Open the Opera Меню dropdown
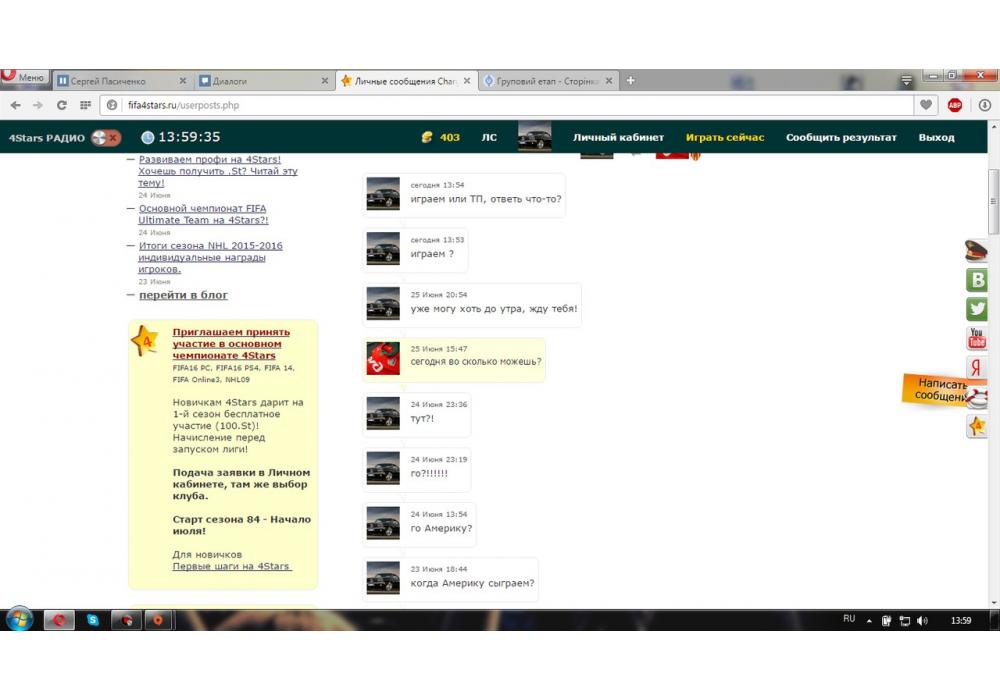This screenshot has height=700, width=1000. point(23,78)
